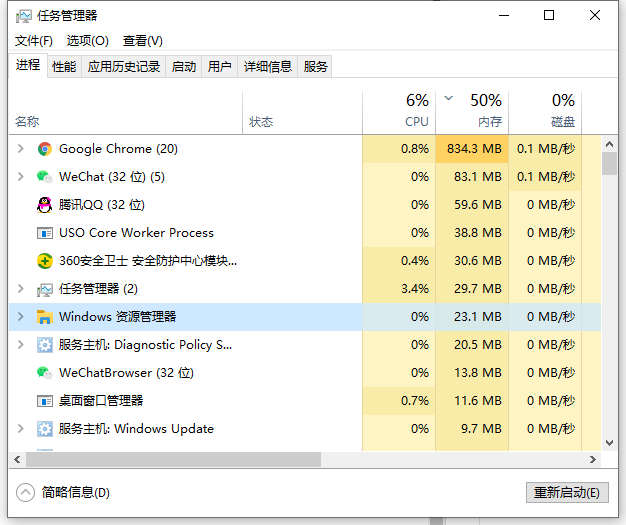Click the 腾讯QQ penguin icon
The height and width of the screenshot is (525, 626).
tap(44, 205)
